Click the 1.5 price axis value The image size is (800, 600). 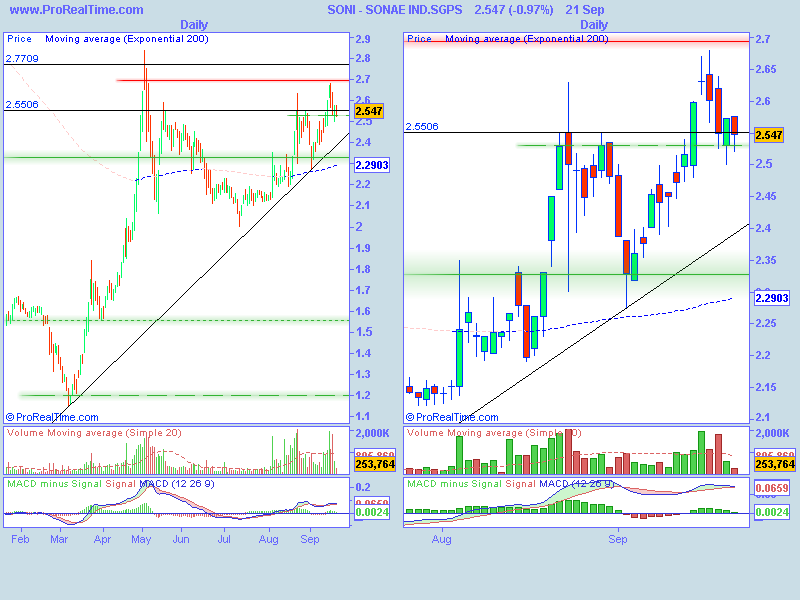coord(363,332)
